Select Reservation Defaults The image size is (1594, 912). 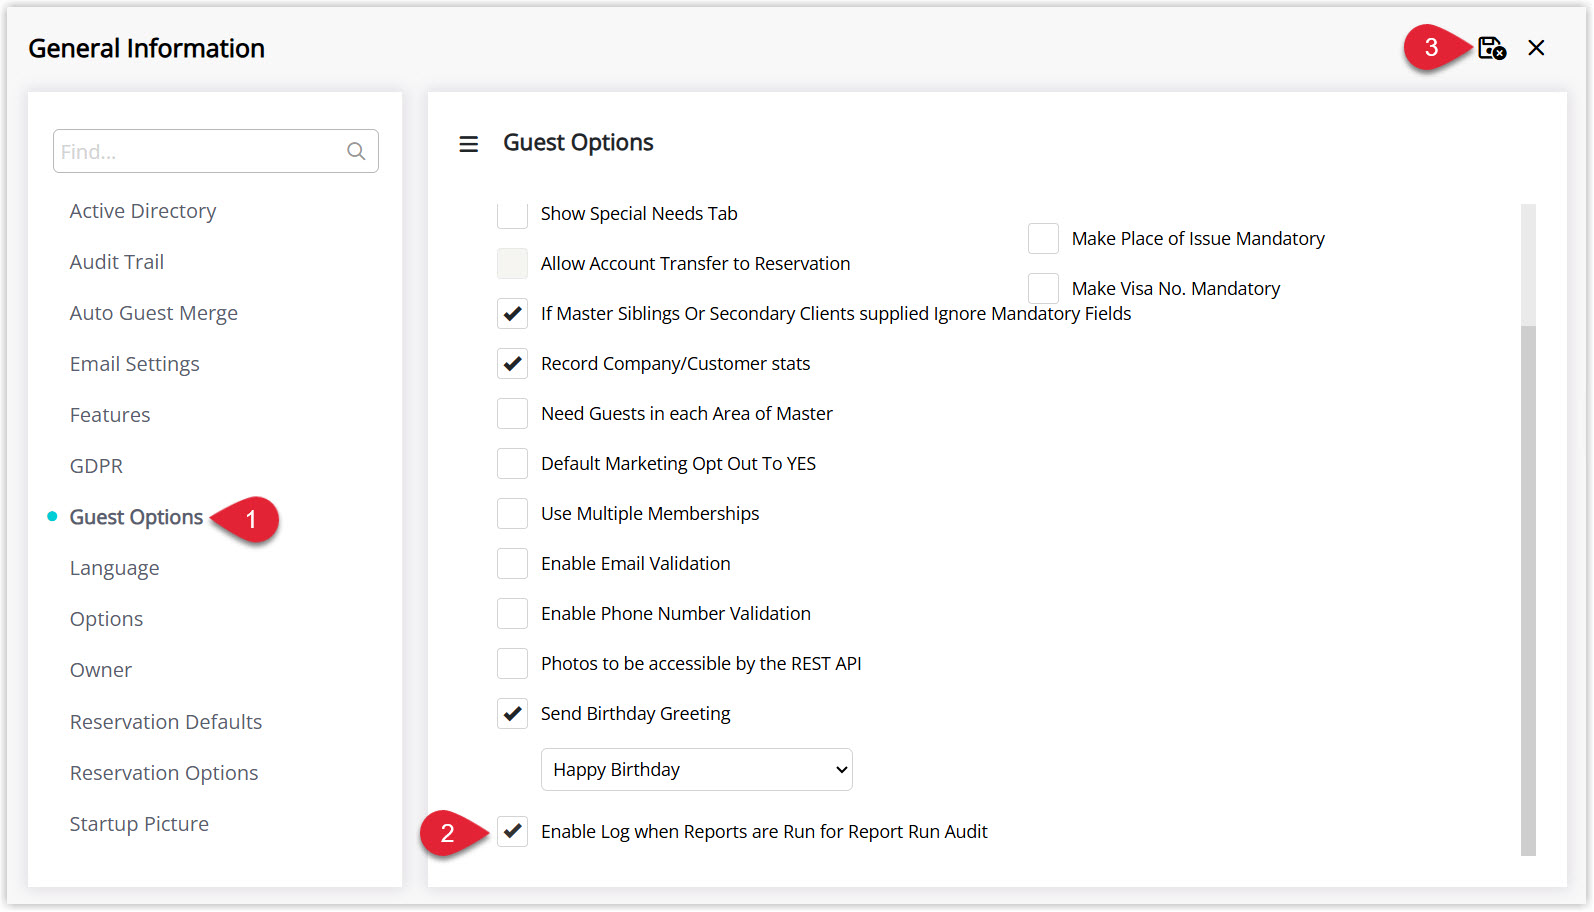[166, 722]
